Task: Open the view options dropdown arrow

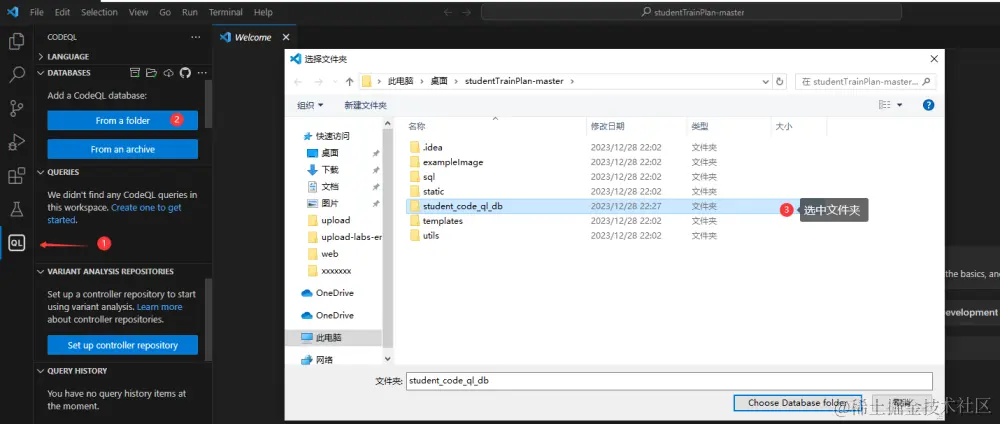Action: coord(899,105)
